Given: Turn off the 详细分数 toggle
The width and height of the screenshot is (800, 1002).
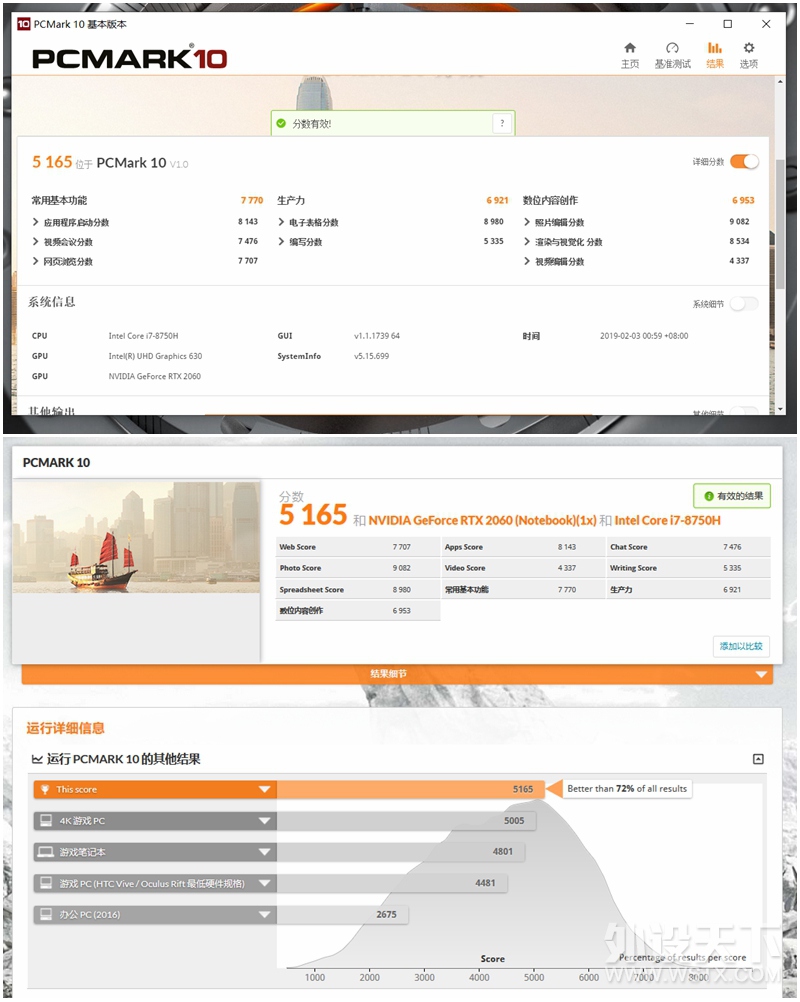Looking at the screenshot, I should pos(744,162).
